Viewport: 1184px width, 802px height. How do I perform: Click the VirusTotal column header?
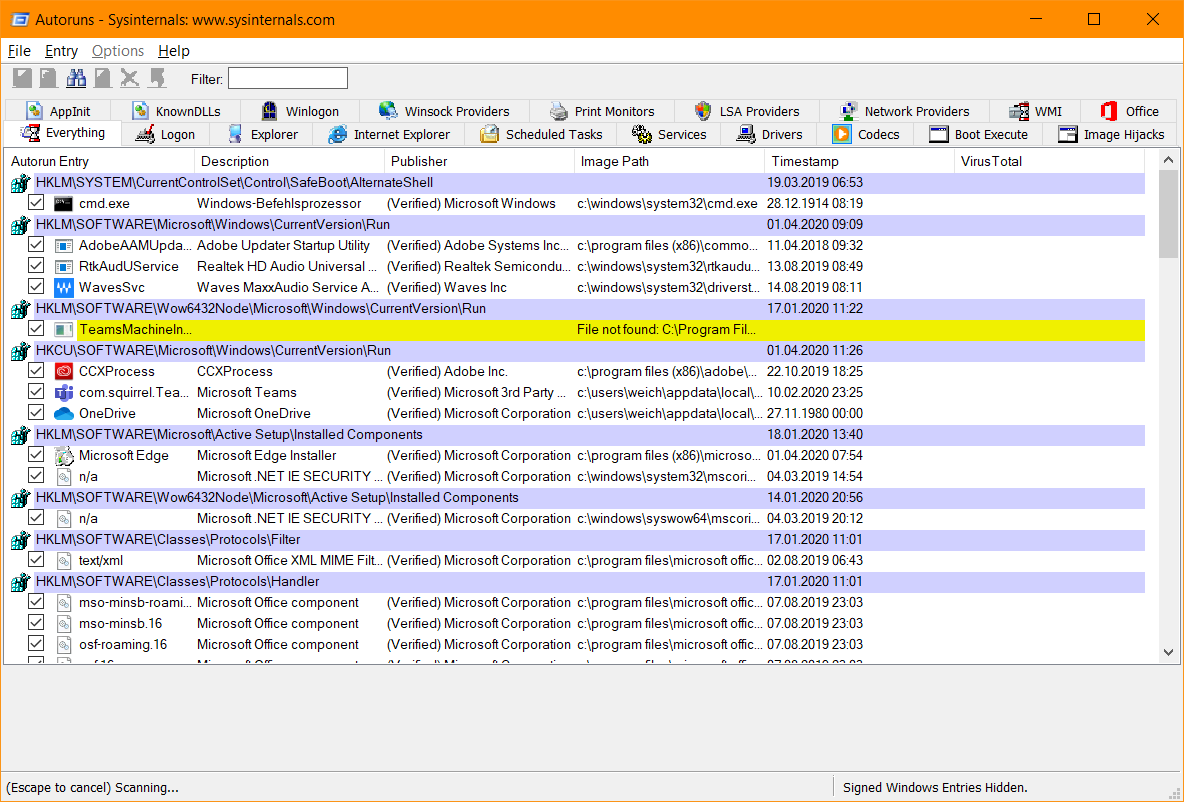[x=1050, y=162]
